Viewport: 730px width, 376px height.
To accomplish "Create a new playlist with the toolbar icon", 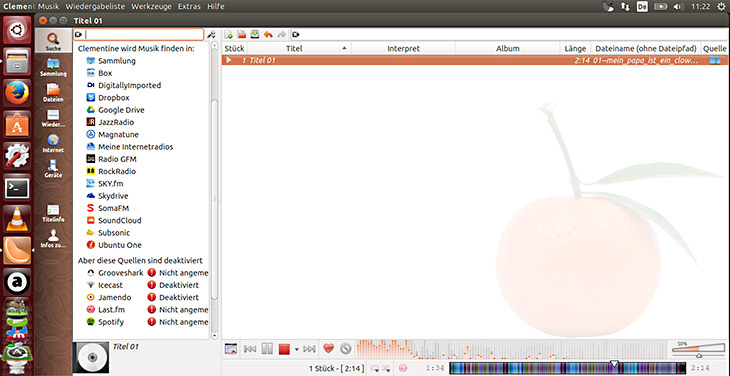I will [x=229, y=34].
